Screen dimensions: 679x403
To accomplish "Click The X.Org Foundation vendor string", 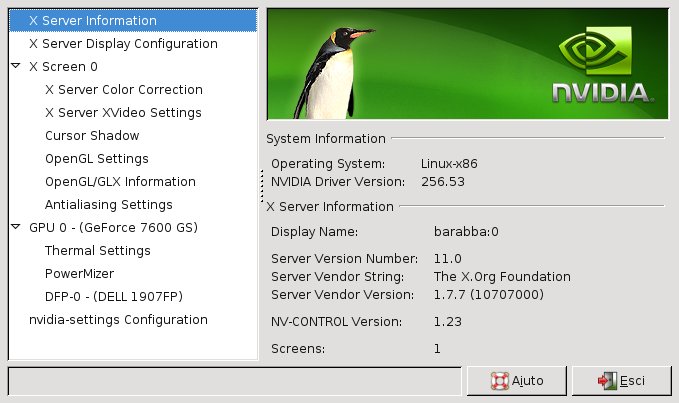I will (x=502, y=277).
